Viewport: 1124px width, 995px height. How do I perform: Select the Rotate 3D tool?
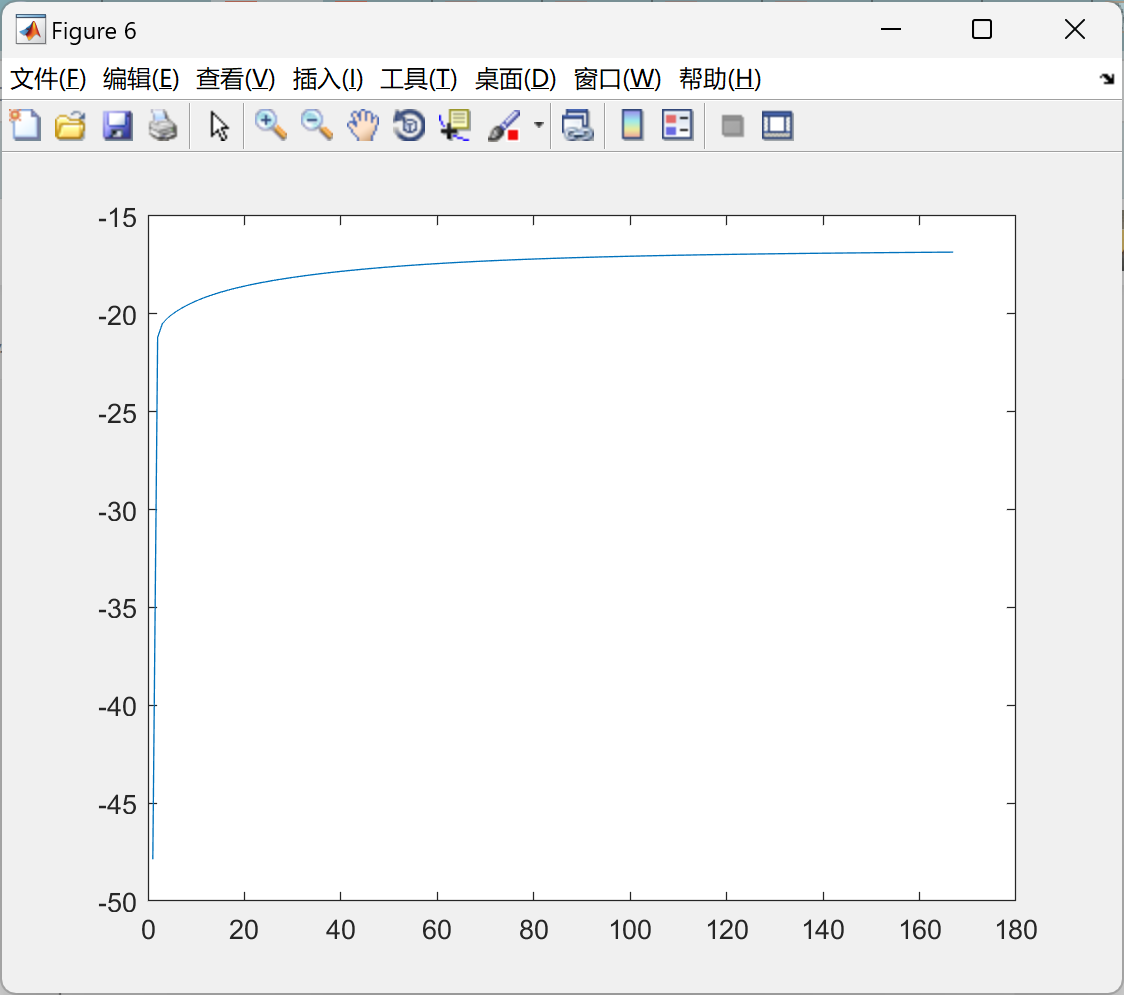[x=409, y=125]
